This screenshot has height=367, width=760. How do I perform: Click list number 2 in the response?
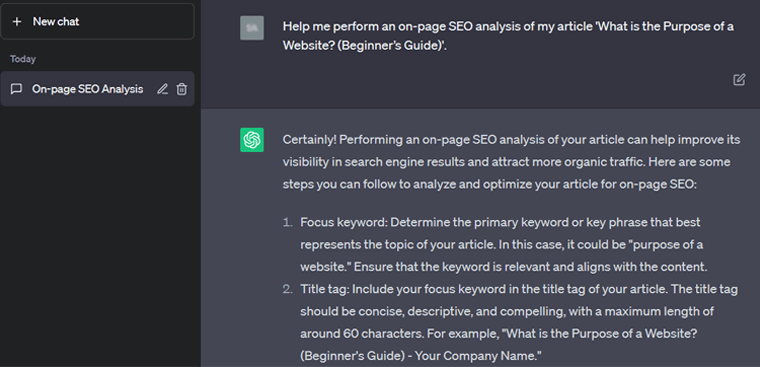click(288, 289)
